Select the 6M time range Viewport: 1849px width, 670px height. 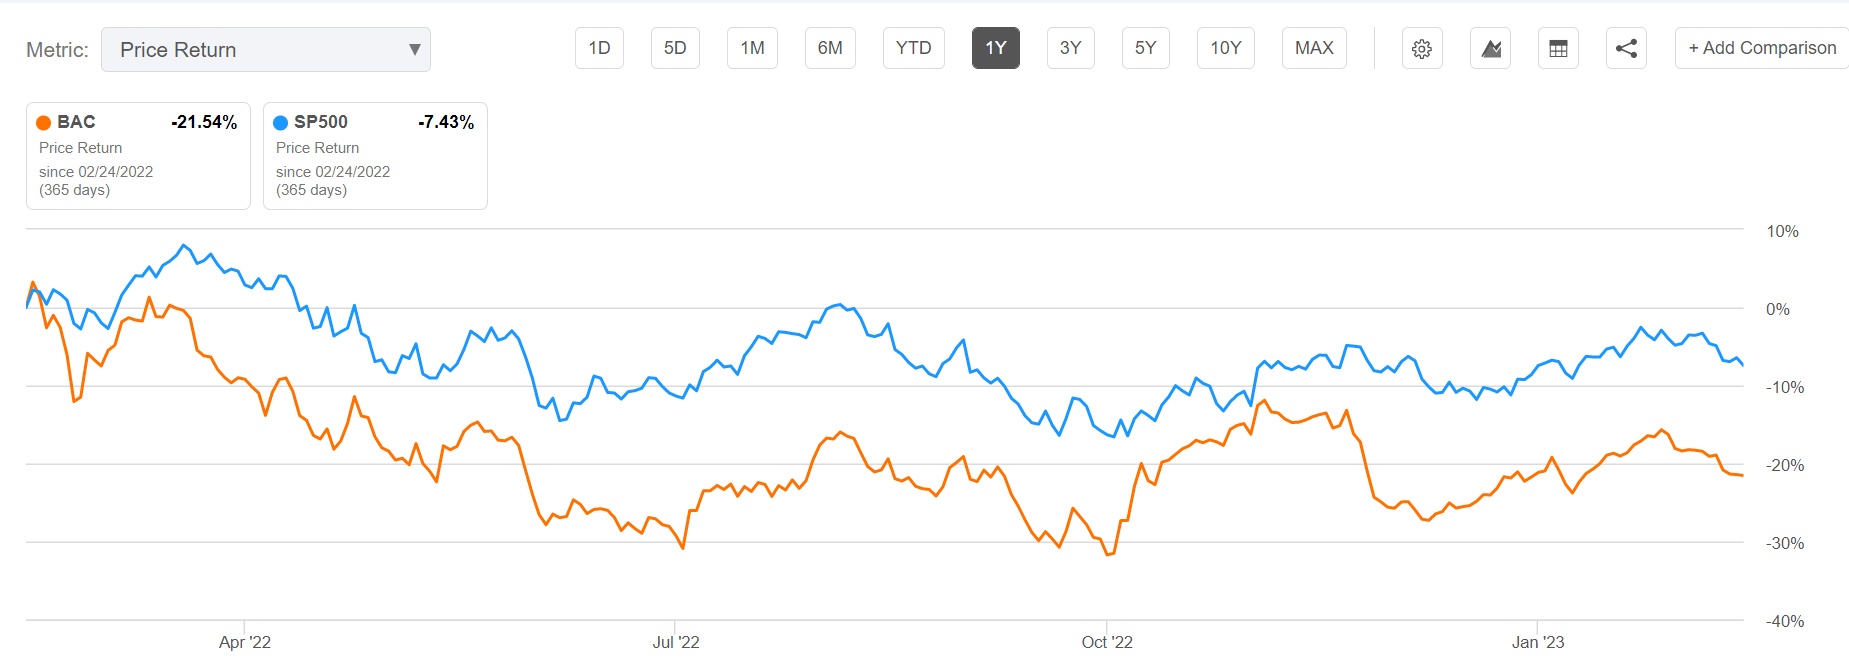pos(830,48)
